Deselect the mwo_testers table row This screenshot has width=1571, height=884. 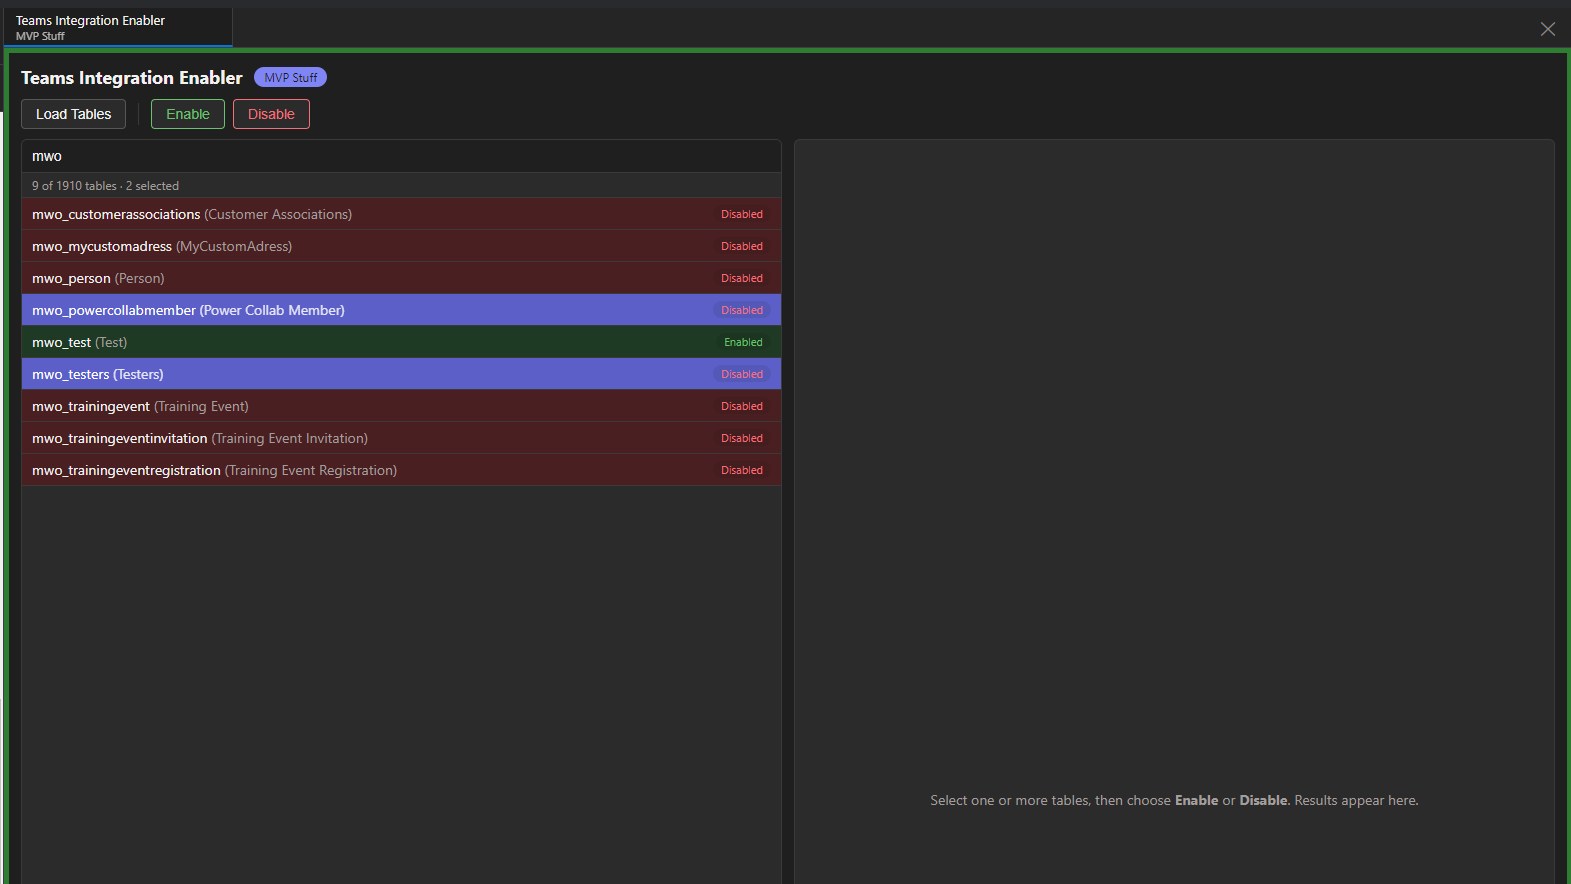click(401, 374)
